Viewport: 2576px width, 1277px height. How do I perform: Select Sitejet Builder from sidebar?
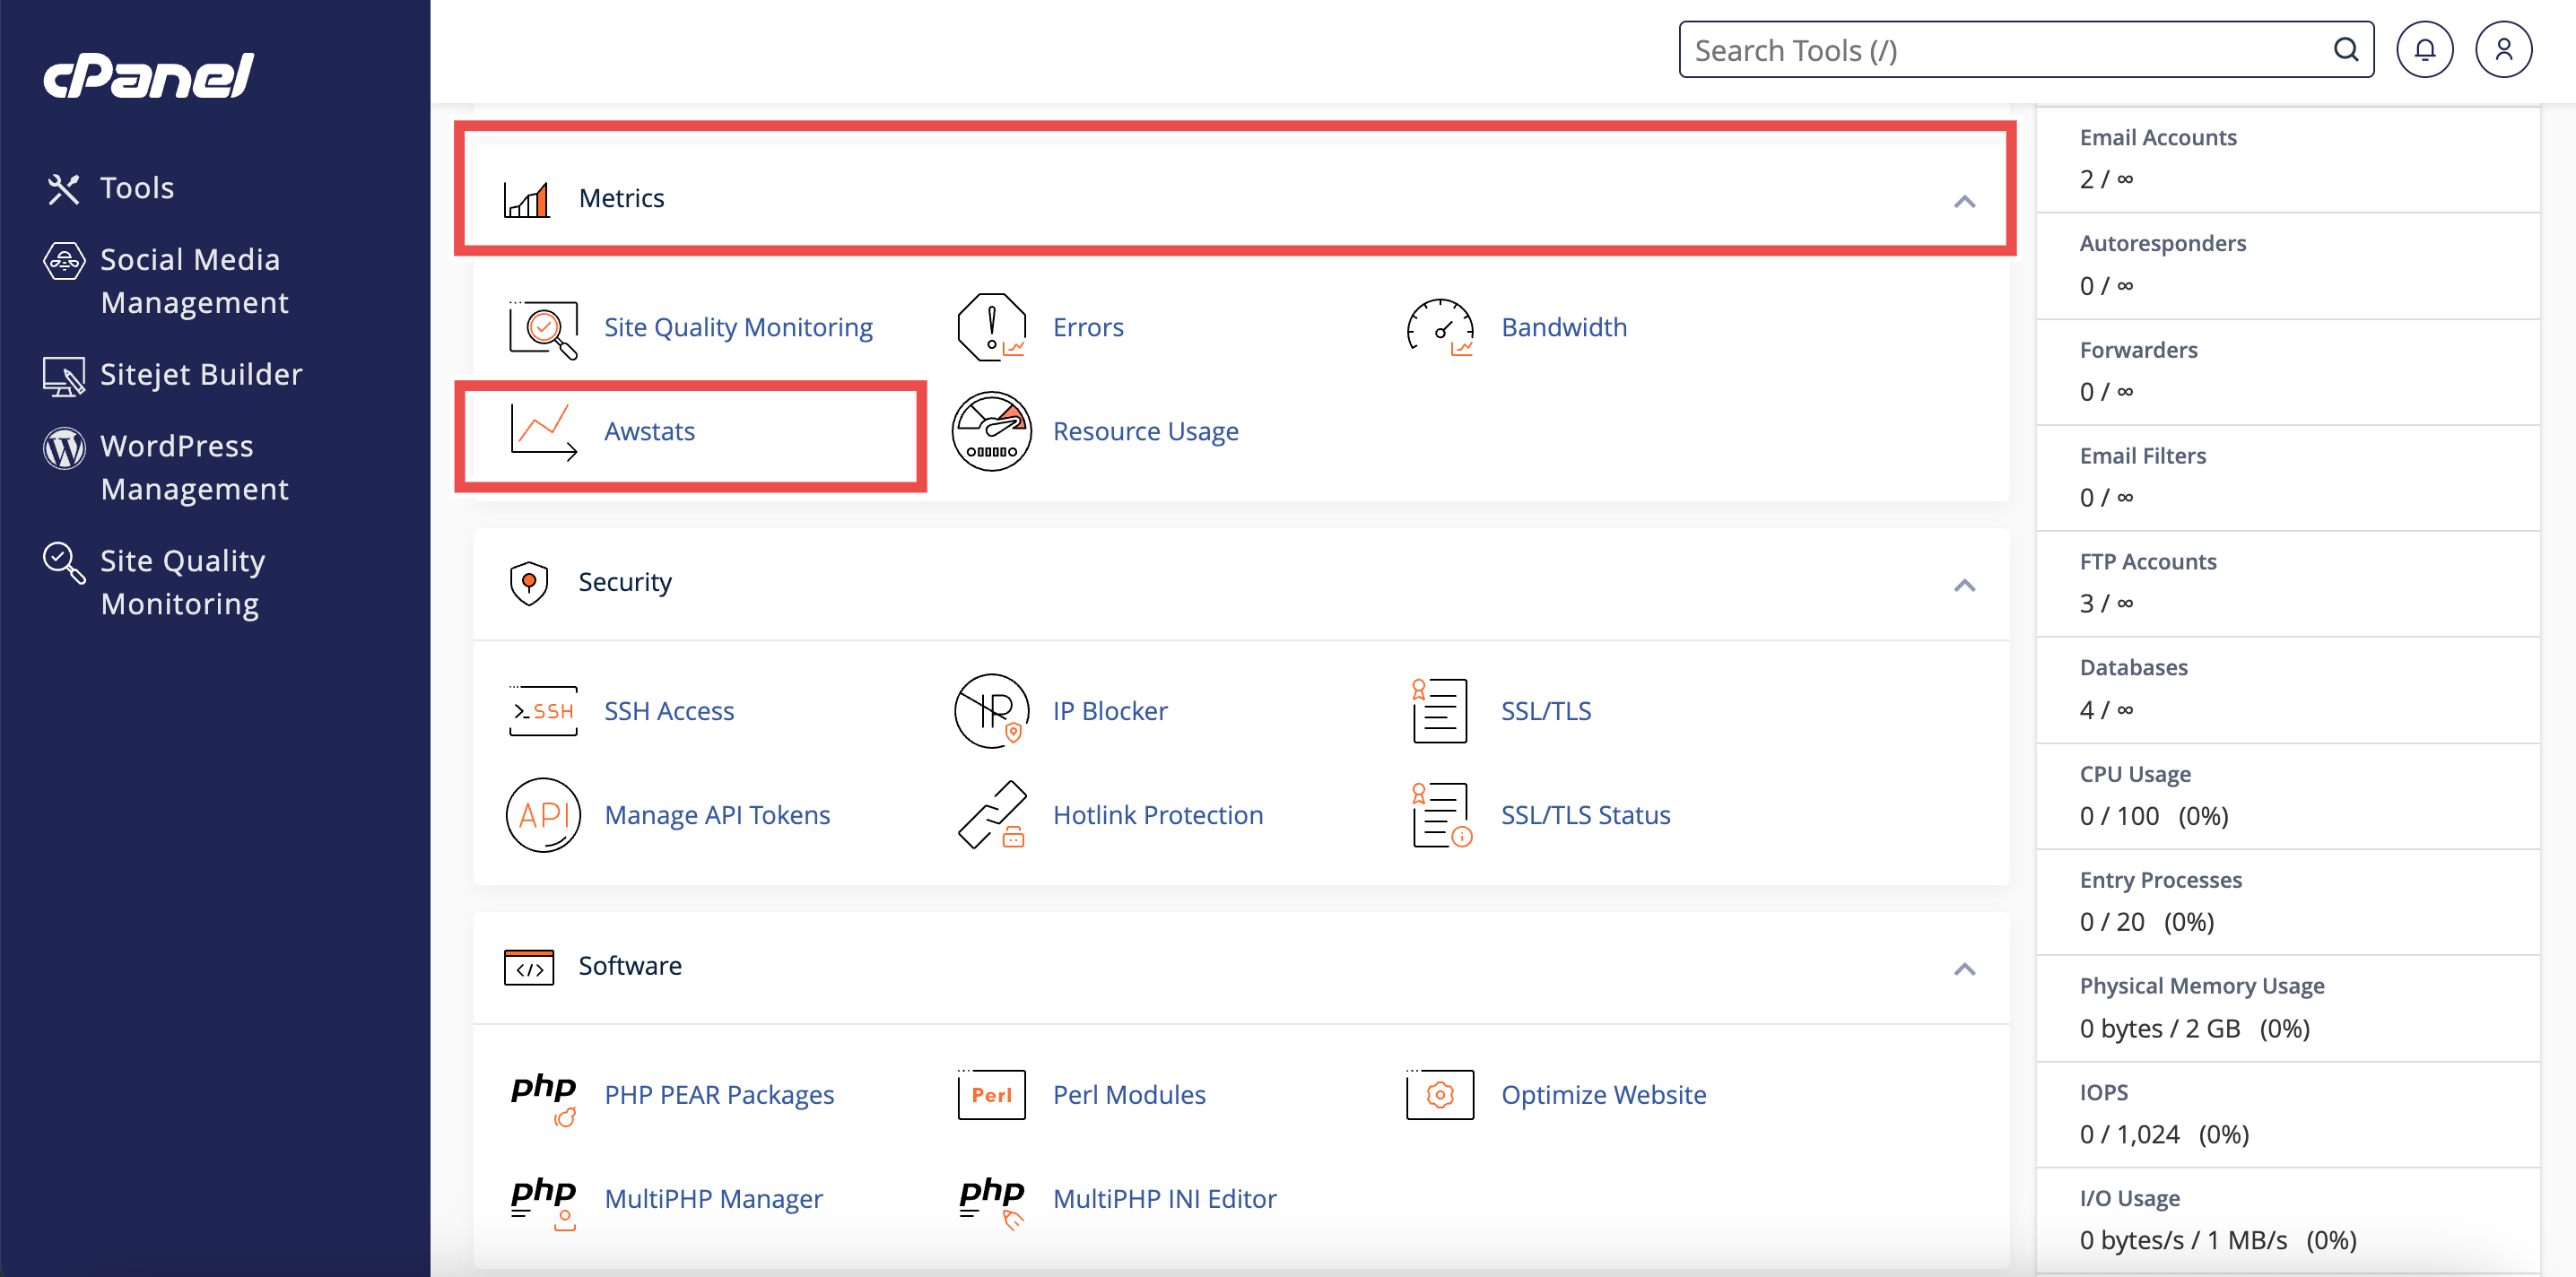(x=200, y=374)
